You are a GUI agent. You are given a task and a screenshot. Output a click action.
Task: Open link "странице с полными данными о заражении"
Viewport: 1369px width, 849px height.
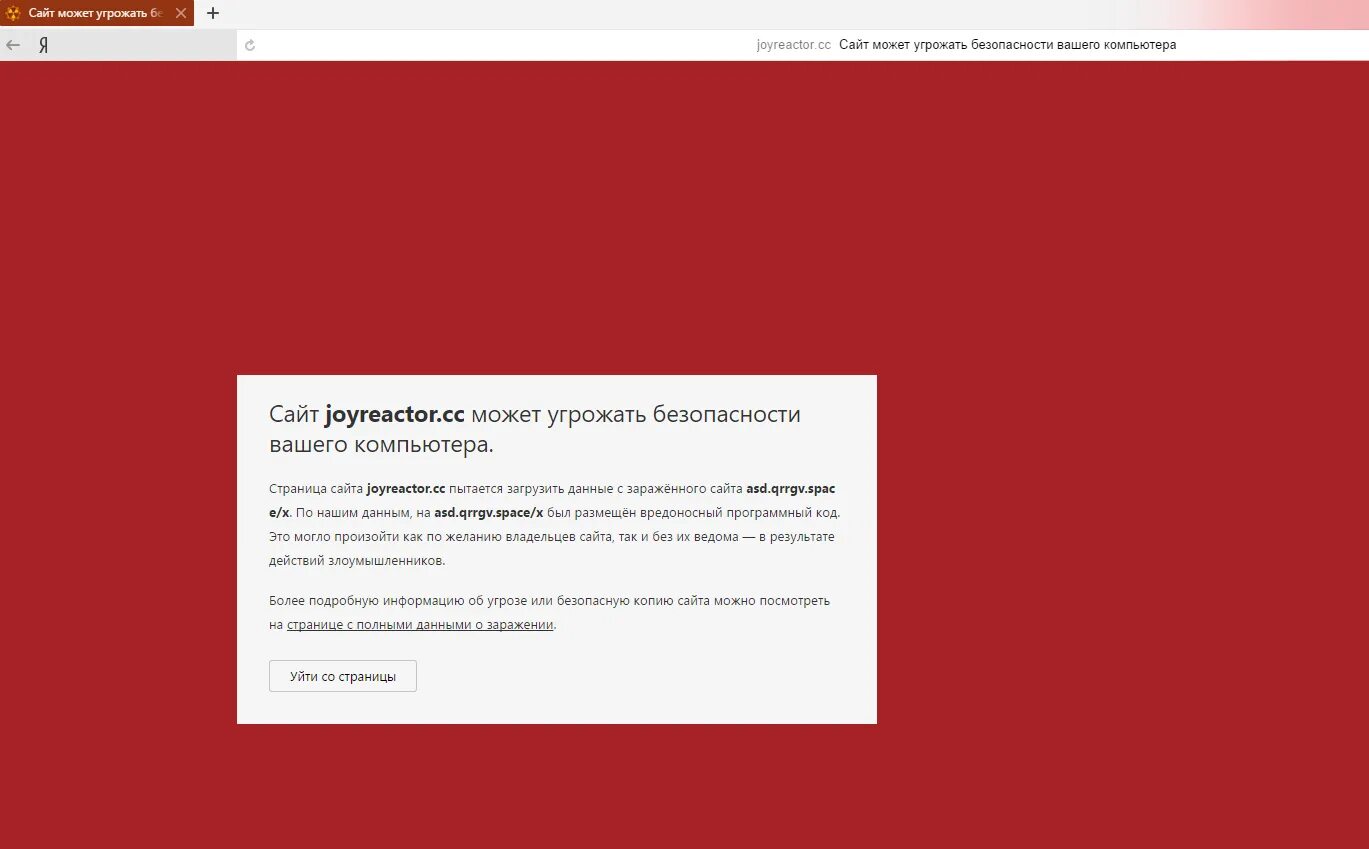(x=420, y=625)
